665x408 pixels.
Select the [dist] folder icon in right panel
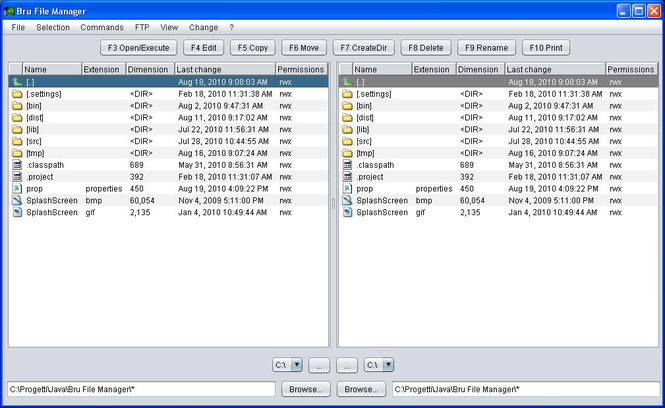(x=347, y=117)
